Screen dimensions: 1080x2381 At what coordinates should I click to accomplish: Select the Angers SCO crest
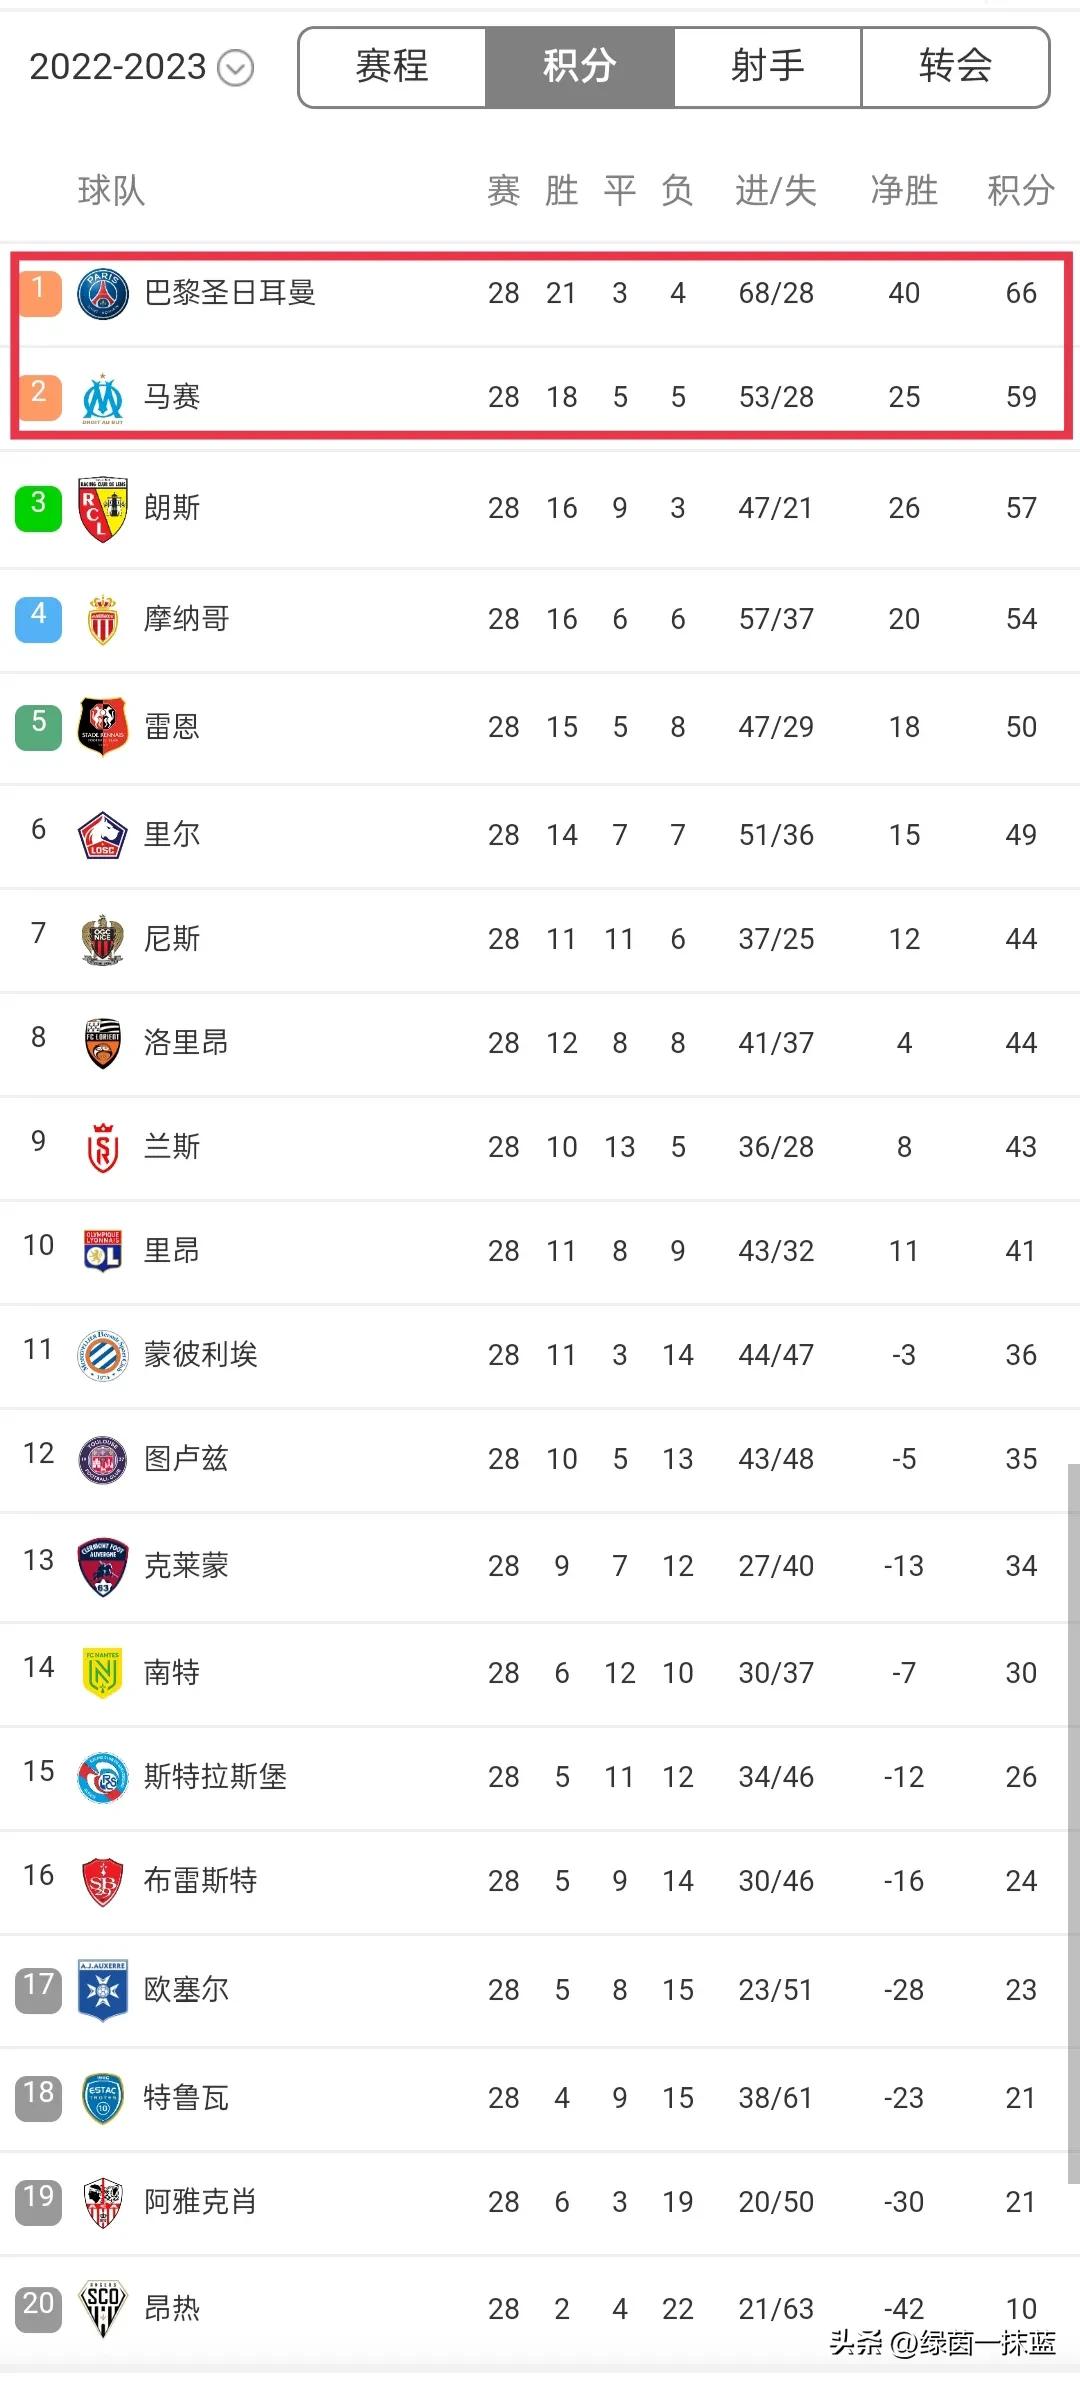(x=103, y=2309)
